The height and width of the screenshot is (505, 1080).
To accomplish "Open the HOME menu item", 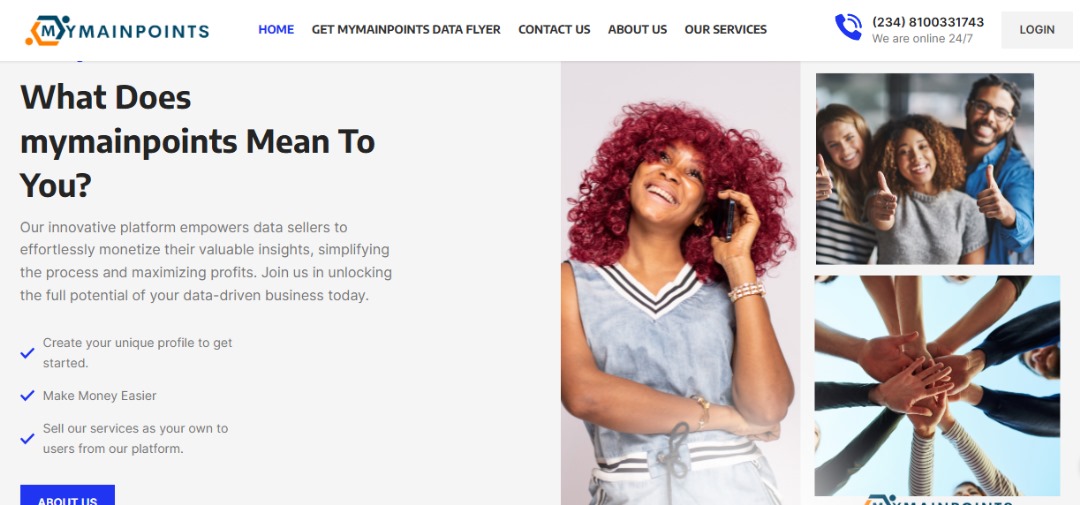I will pyautogui.click(x=276, y=30).
